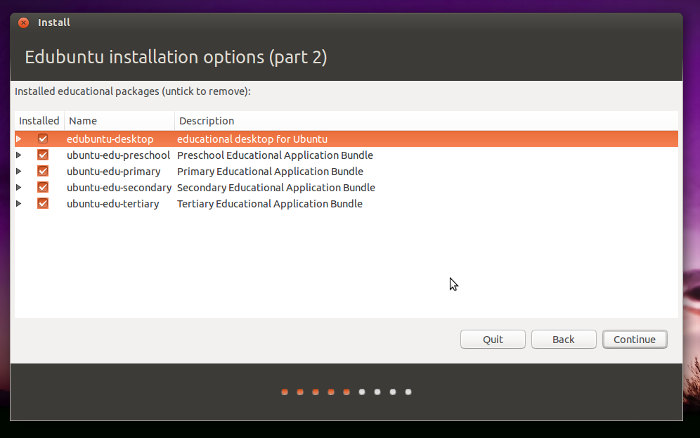Image resolution: width=700 pixels, height=438 pixels.
Task: Untick the edubuntu-desktop package checkbox
Action: (42, 139)
